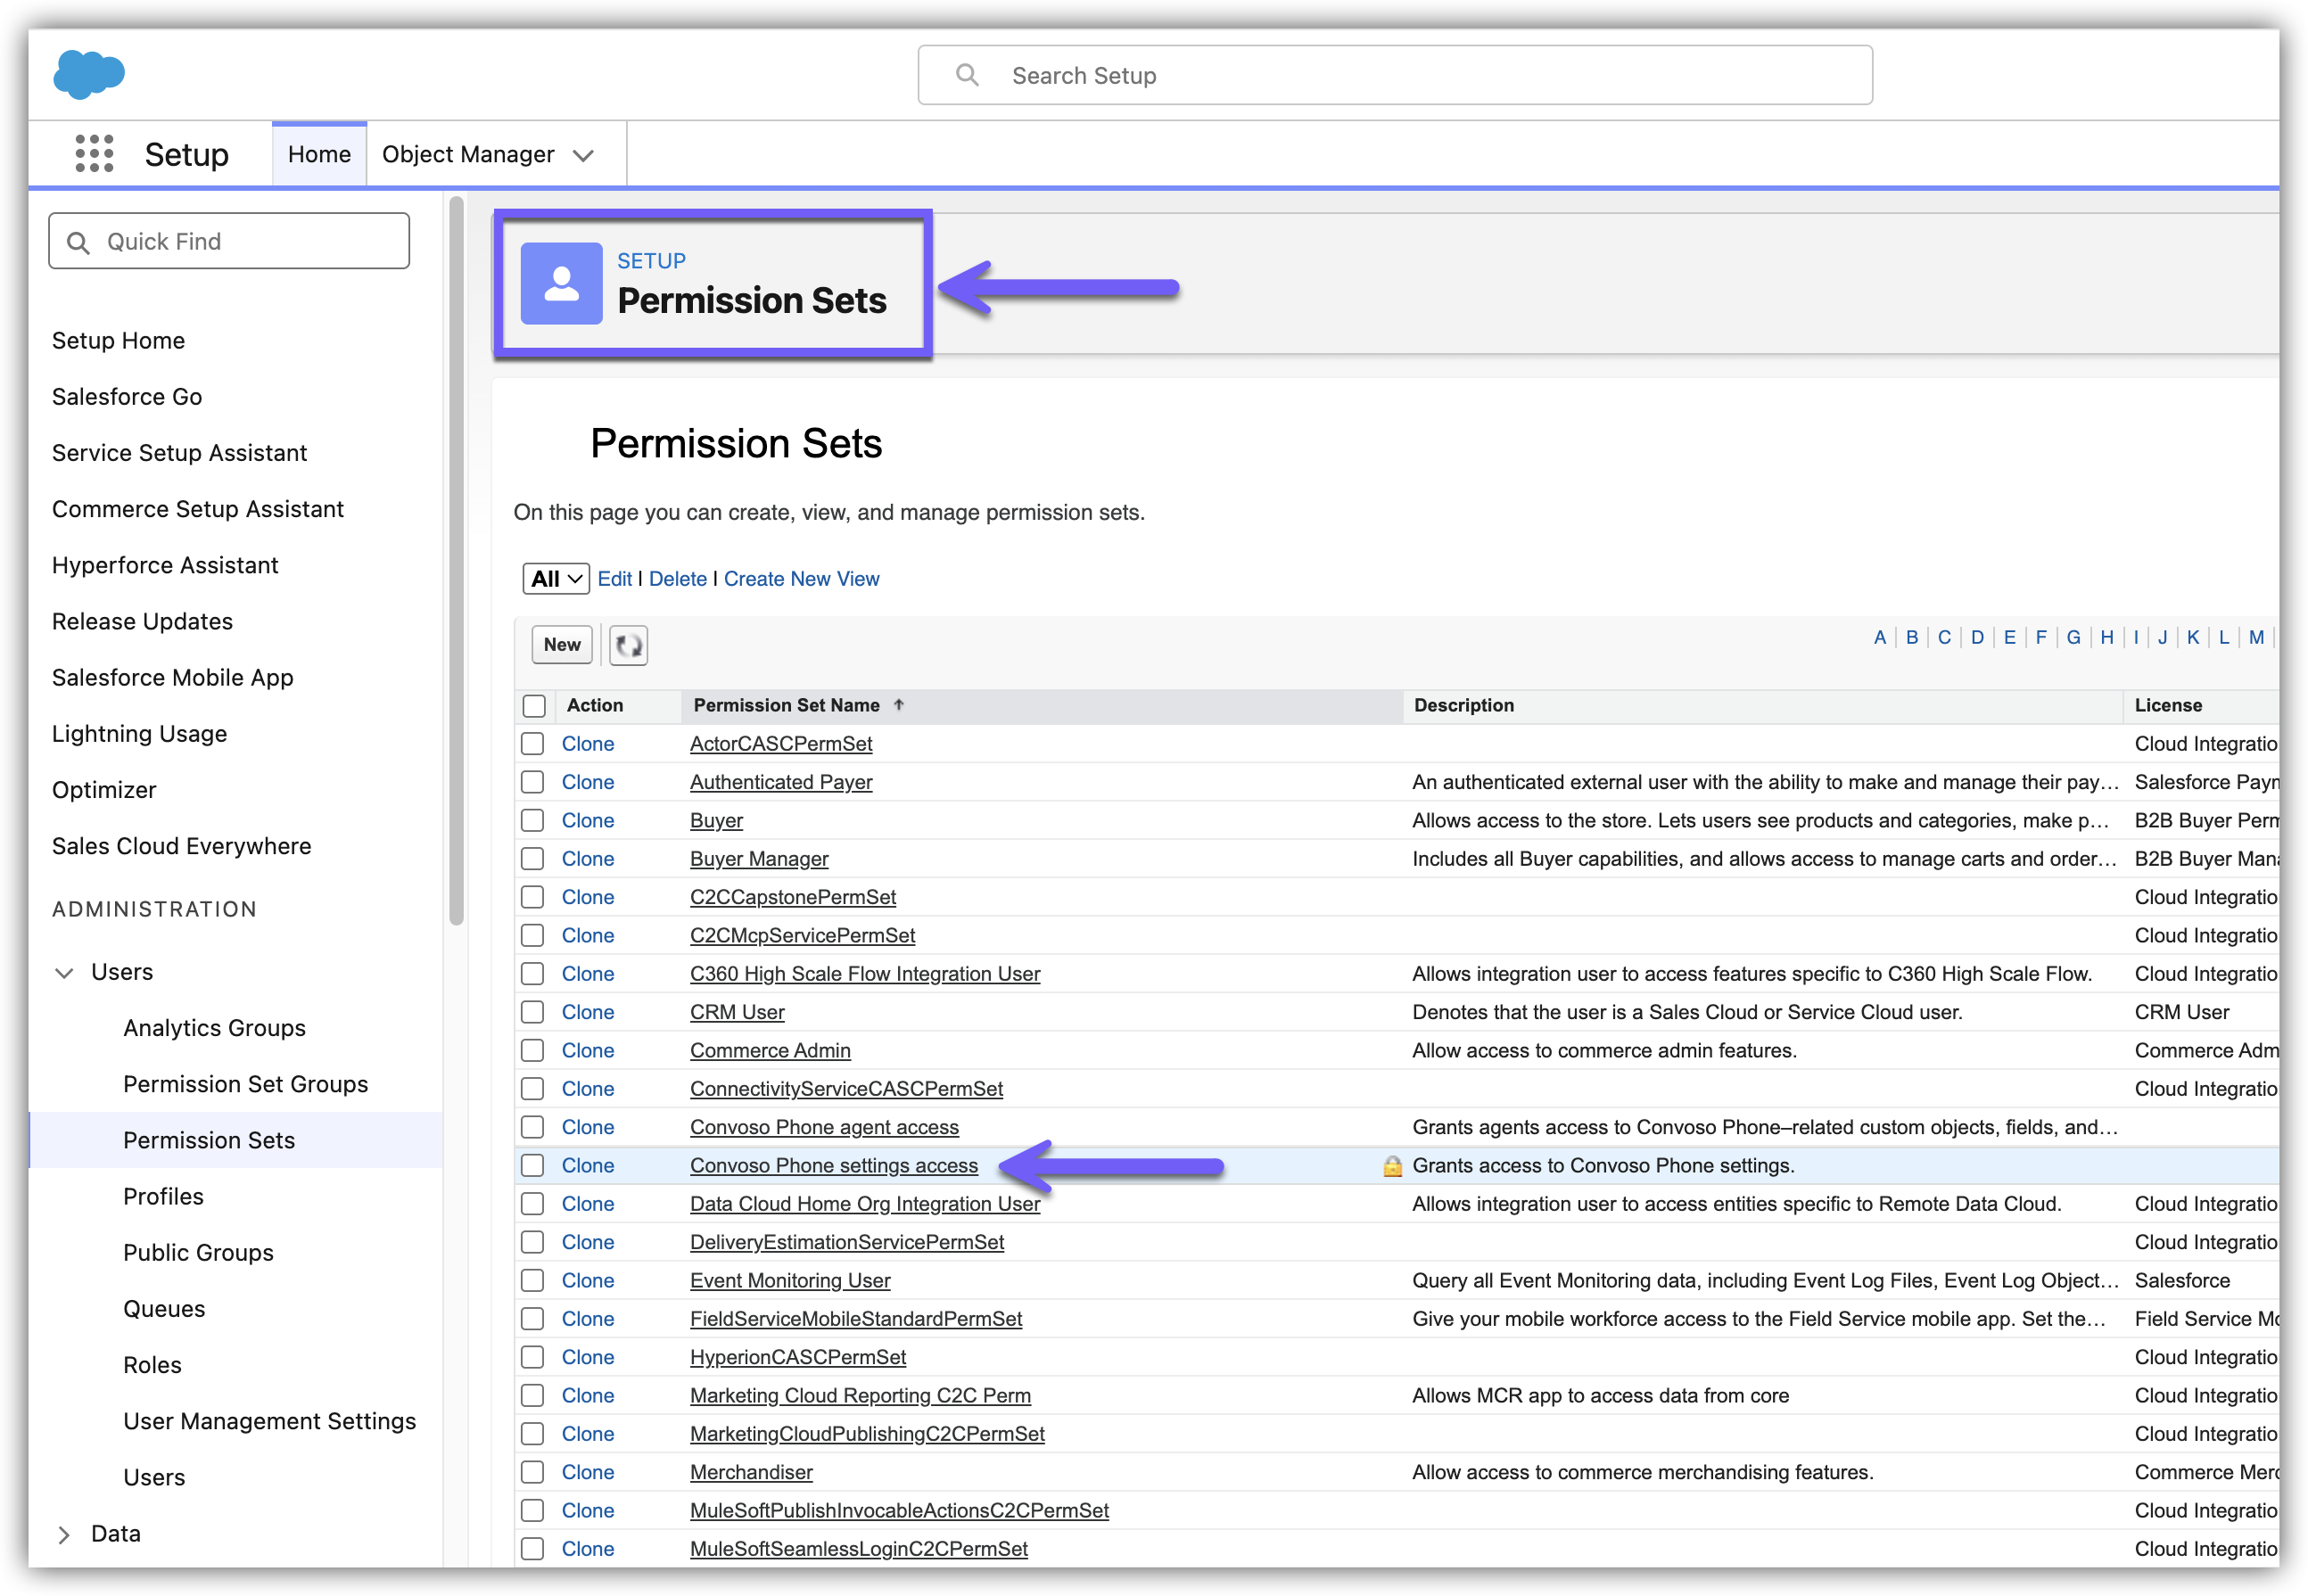
Task: Collapse the Users section in sidebar
Action: coord(64,972)
